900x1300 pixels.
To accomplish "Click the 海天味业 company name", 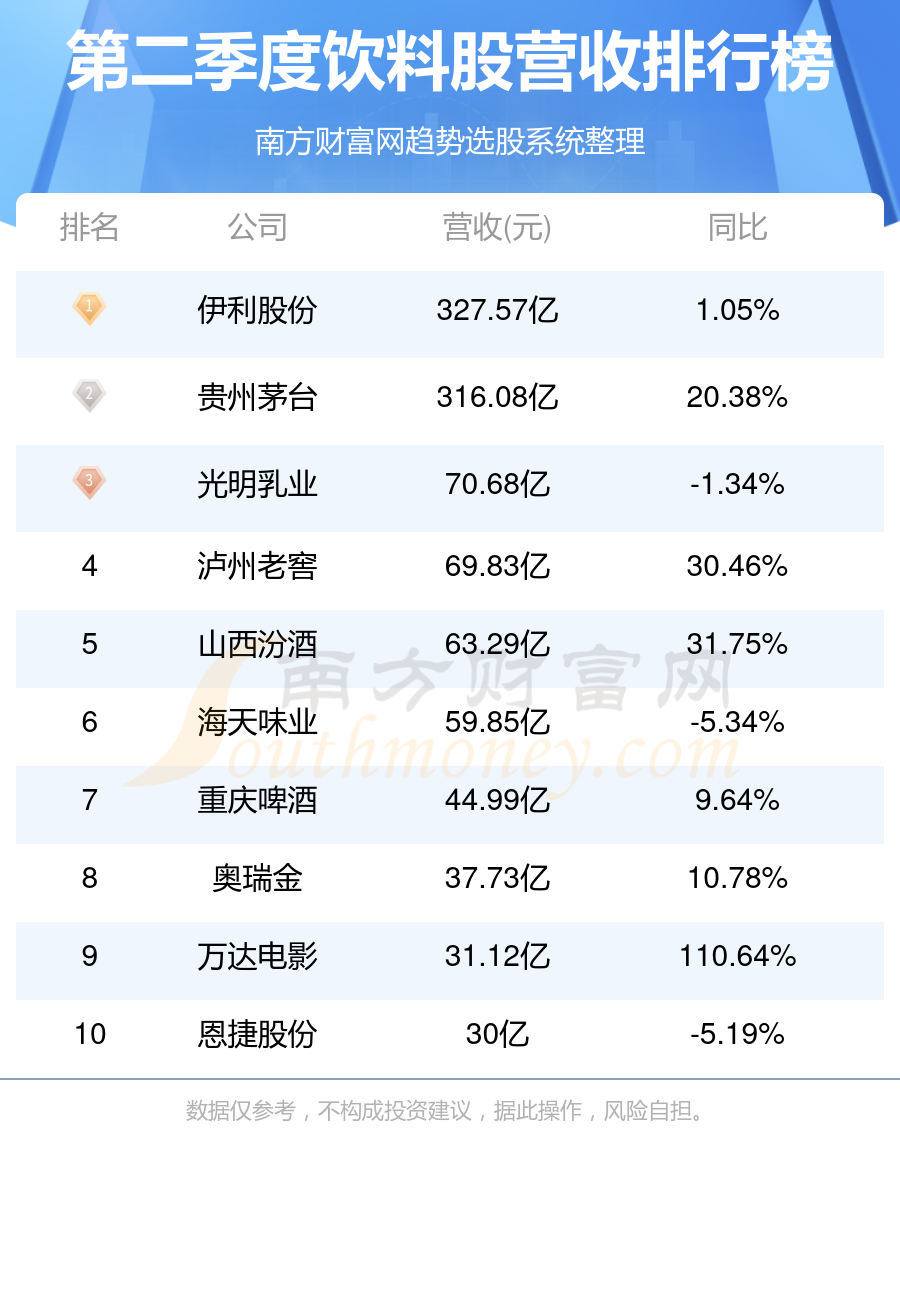I will [258, 722].
